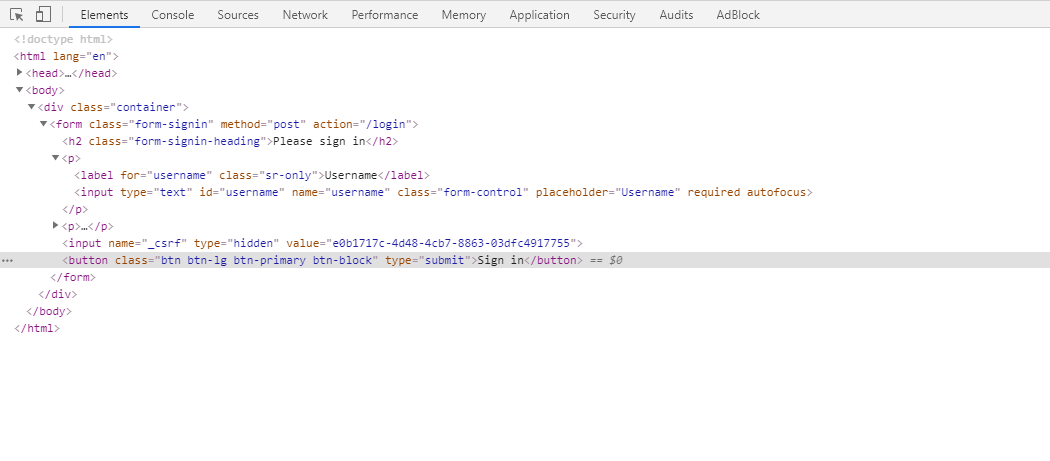1050x461 pixels.
Task: Click the 'autofocus' attribute
Action: pos(777,192)
